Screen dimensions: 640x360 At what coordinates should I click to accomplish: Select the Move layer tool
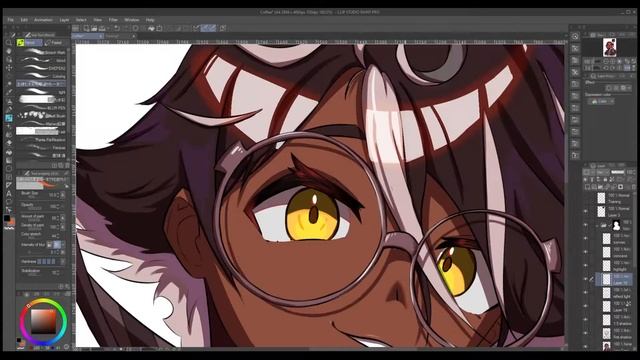point(9,68)
